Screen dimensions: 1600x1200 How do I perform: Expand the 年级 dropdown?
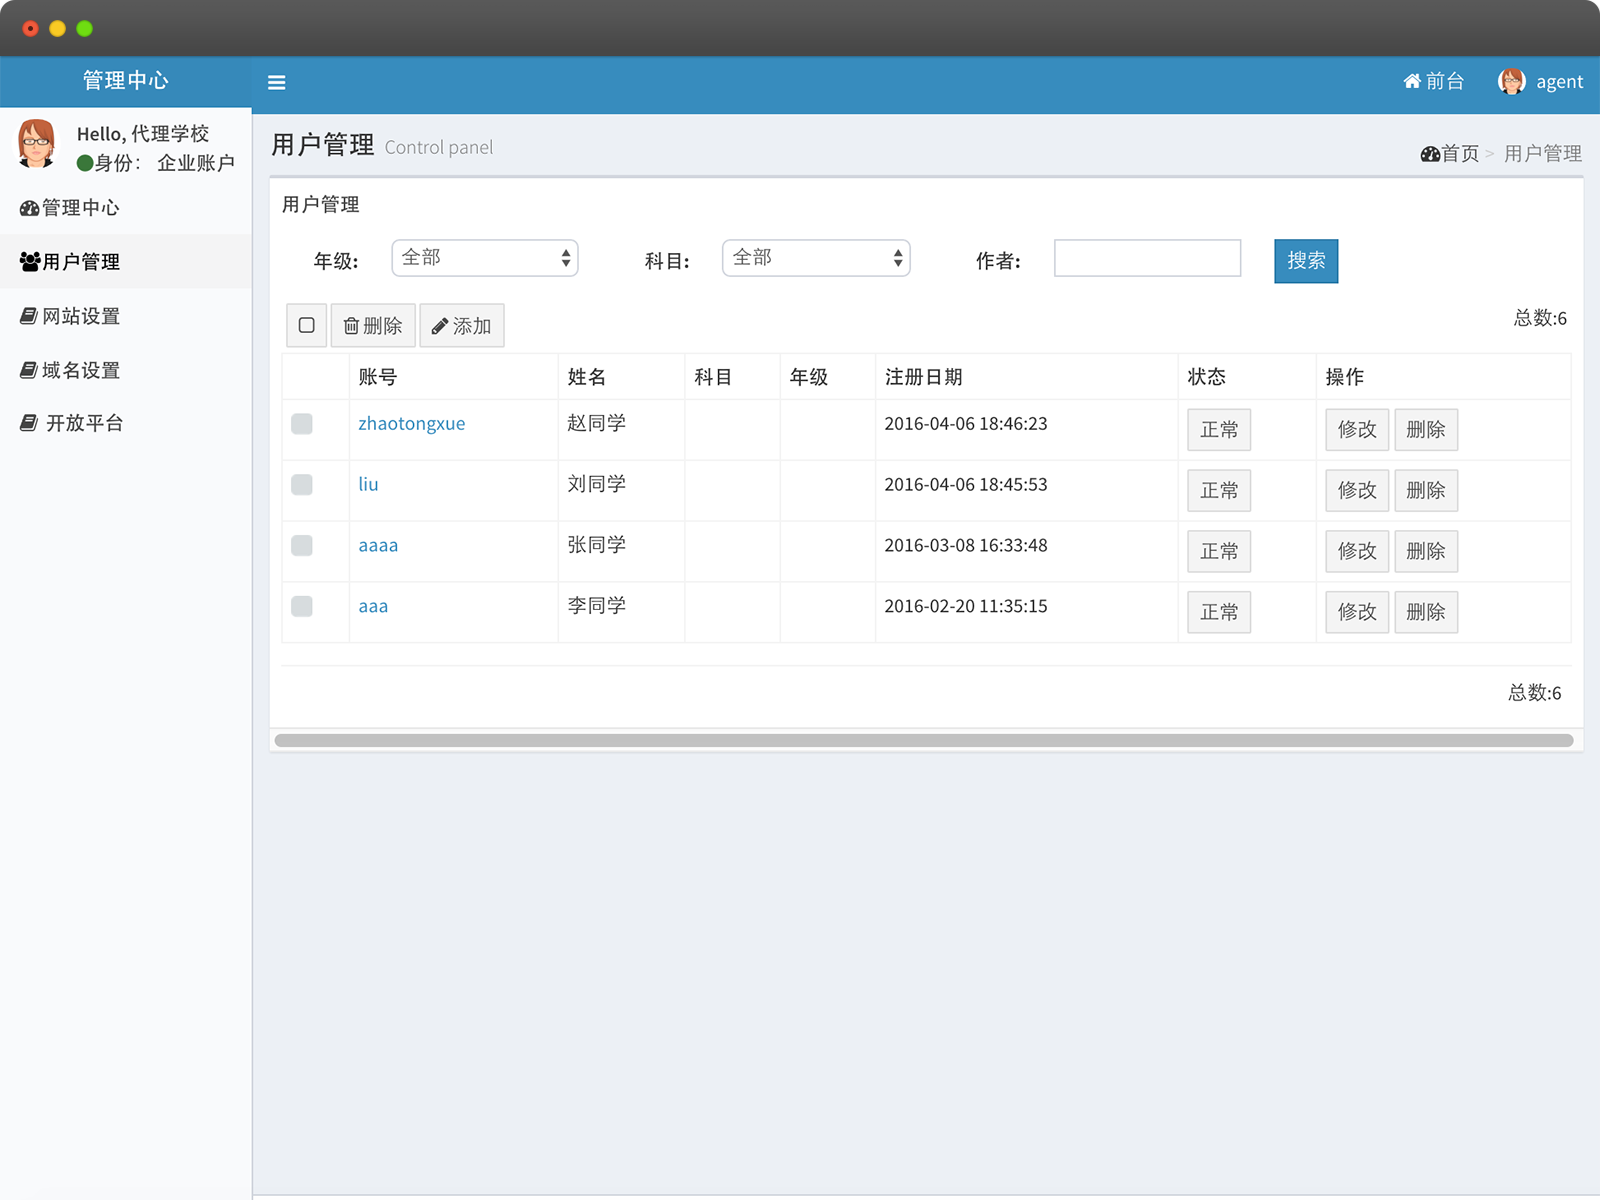pos(485,258)
